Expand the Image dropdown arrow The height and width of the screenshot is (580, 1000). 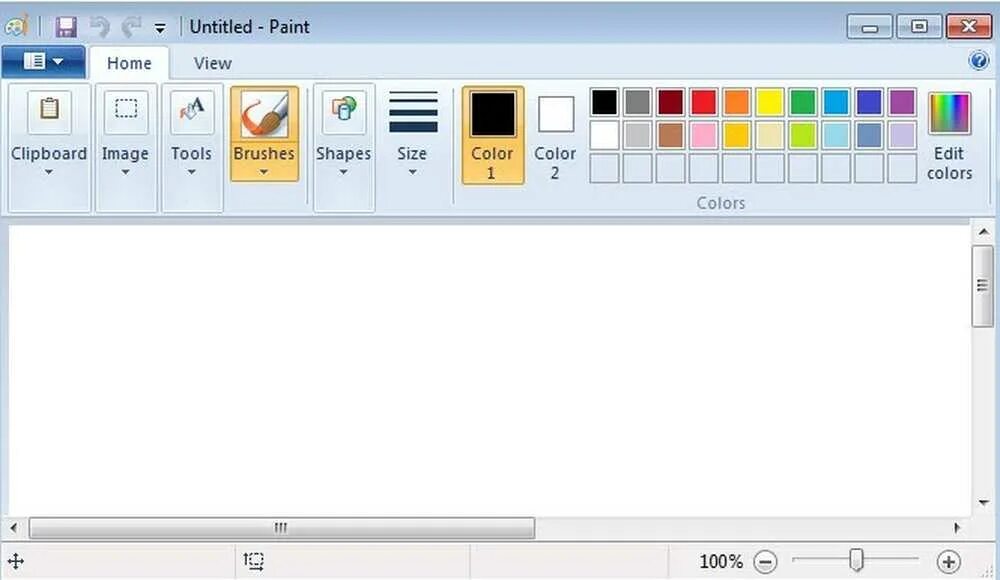(125, 172)
